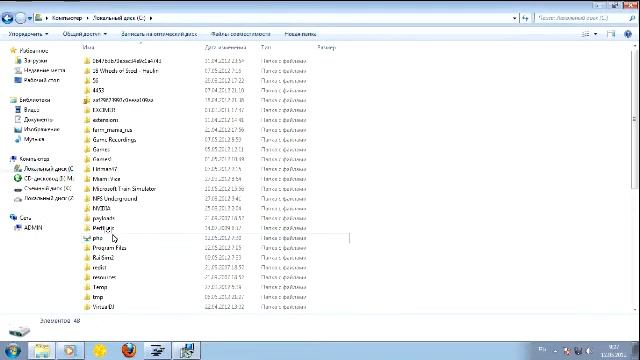Select the folder icon named 4453

tap(87, 90)
